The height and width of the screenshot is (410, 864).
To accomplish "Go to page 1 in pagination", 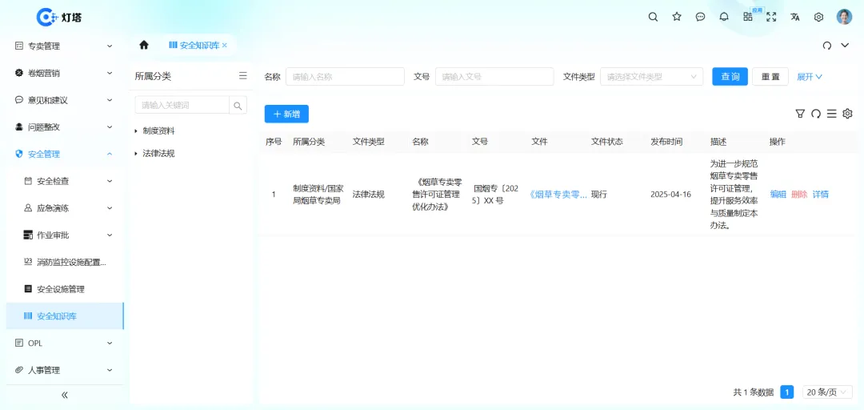I will click(787, 392).
